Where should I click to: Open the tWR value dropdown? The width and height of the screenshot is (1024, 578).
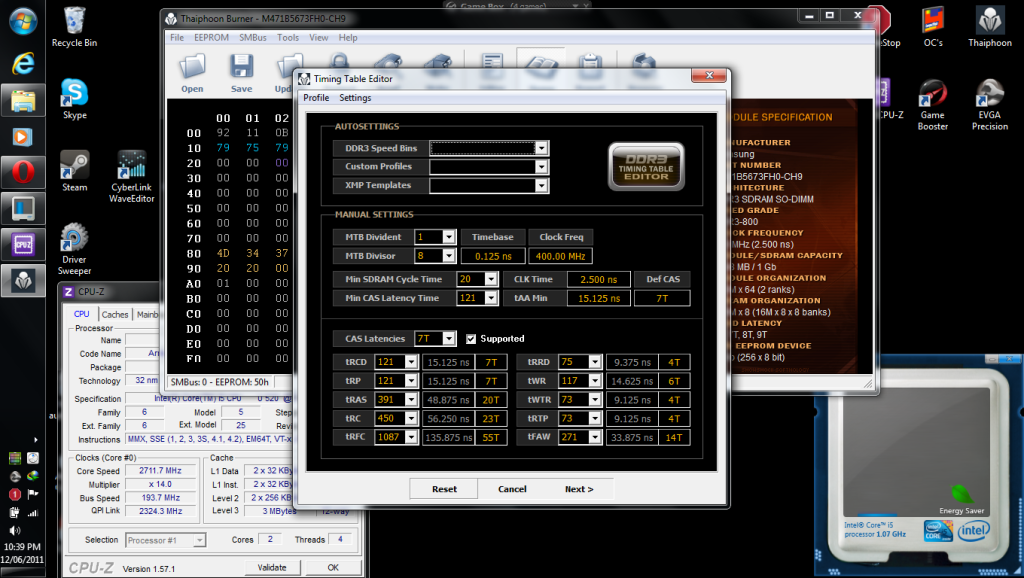pyautogui.click(x=594, y=381)
